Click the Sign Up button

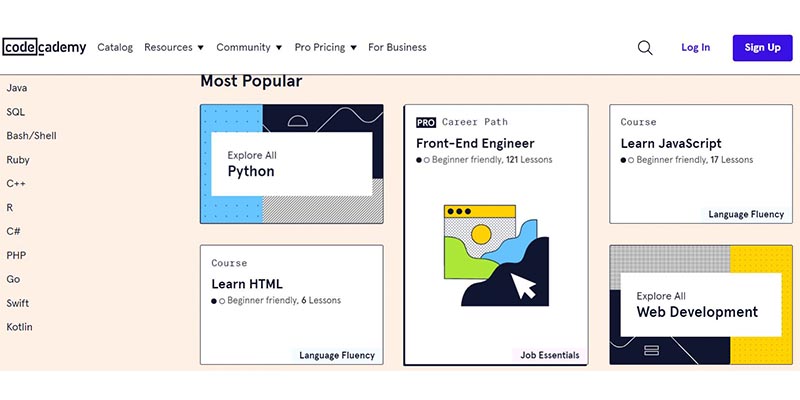pos(762,47)
